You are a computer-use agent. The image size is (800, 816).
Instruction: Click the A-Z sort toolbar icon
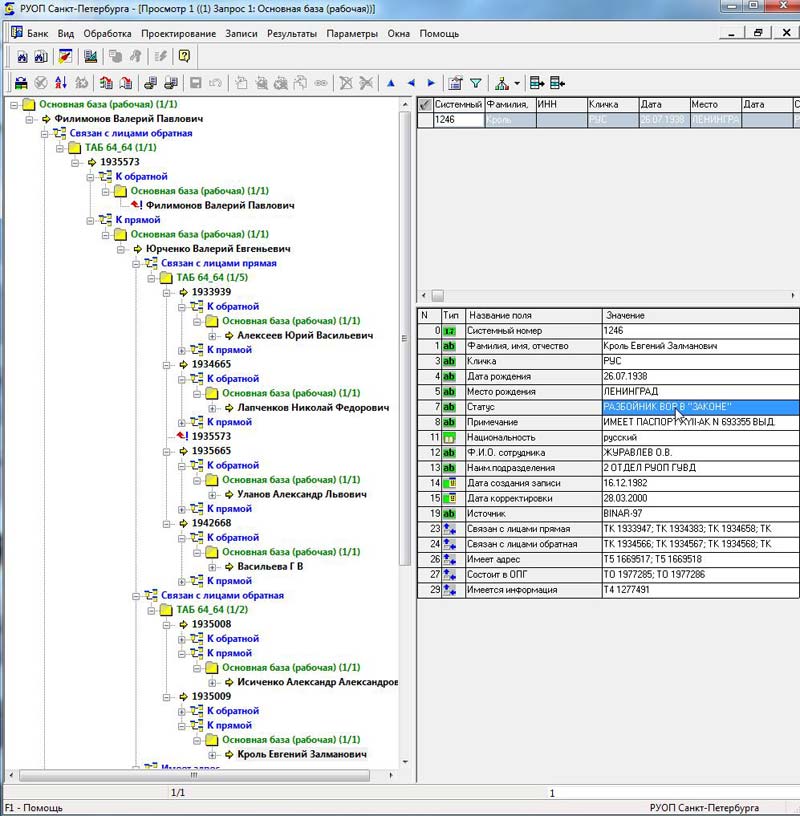pyautogui.click(x=61, y=83)
